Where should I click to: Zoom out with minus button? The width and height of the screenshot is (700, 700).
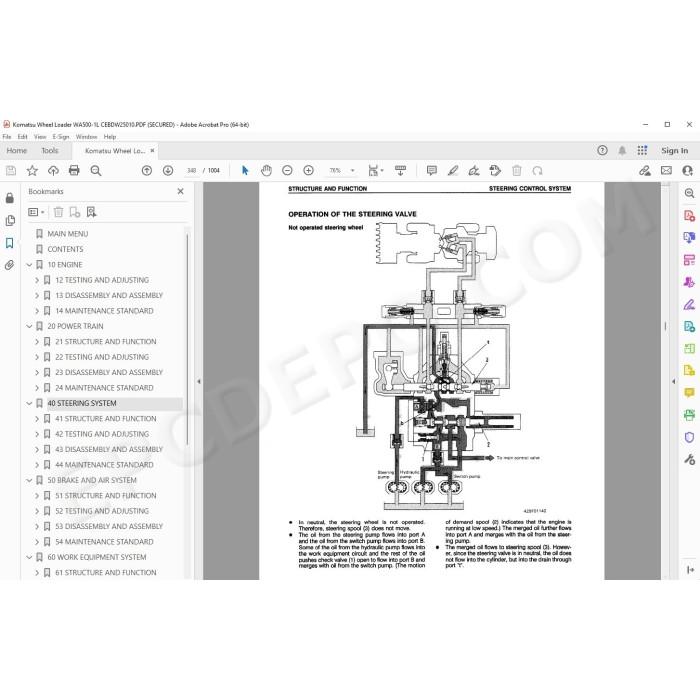(287, 171)
